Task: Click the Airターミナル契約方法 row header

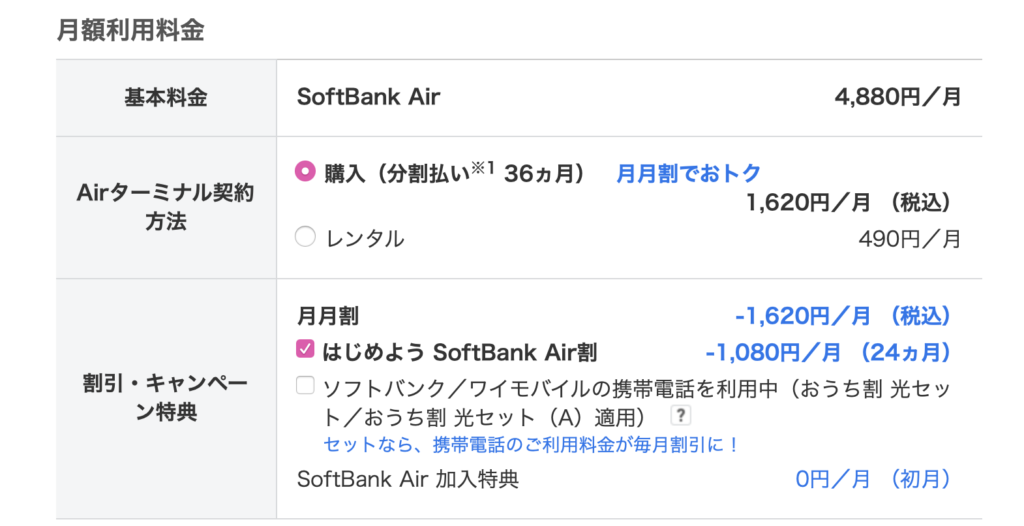Action: (x=166, y=207)
